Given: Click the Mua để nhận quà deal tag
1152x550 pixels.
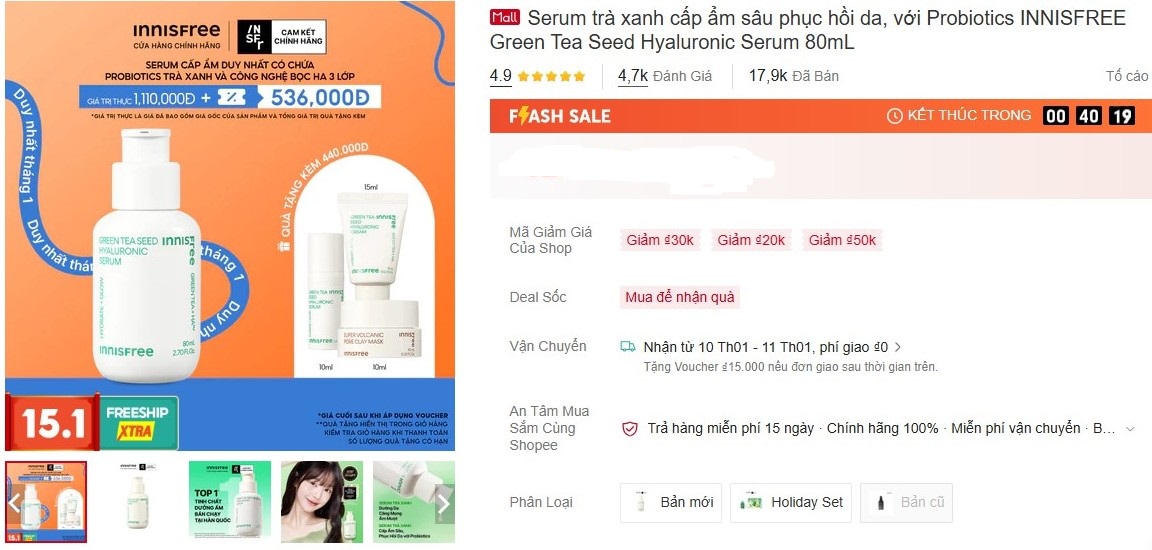Looking at the screenshot, I should (680, 297).
